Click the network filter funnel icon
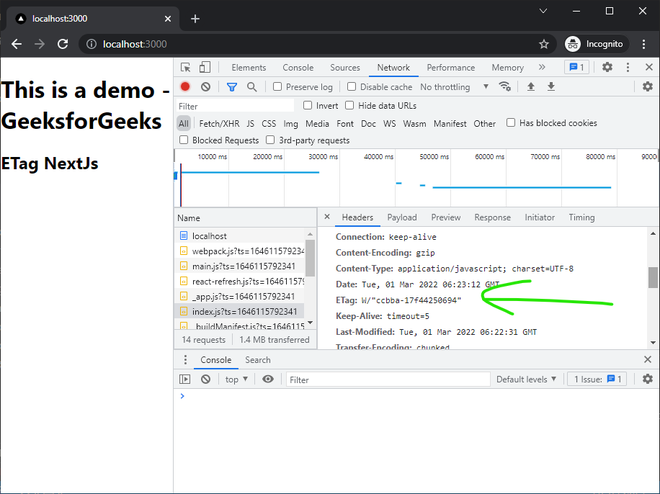Viewport: 660px width, 494px height. pyautogui.click(x=231, y=87)
